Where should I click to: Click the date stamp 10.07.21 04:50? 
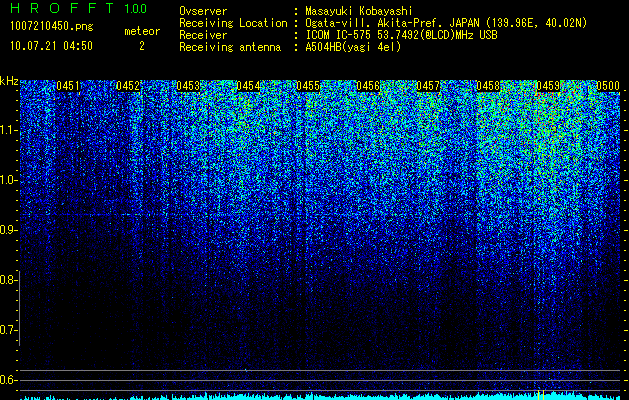click(51, 46)
